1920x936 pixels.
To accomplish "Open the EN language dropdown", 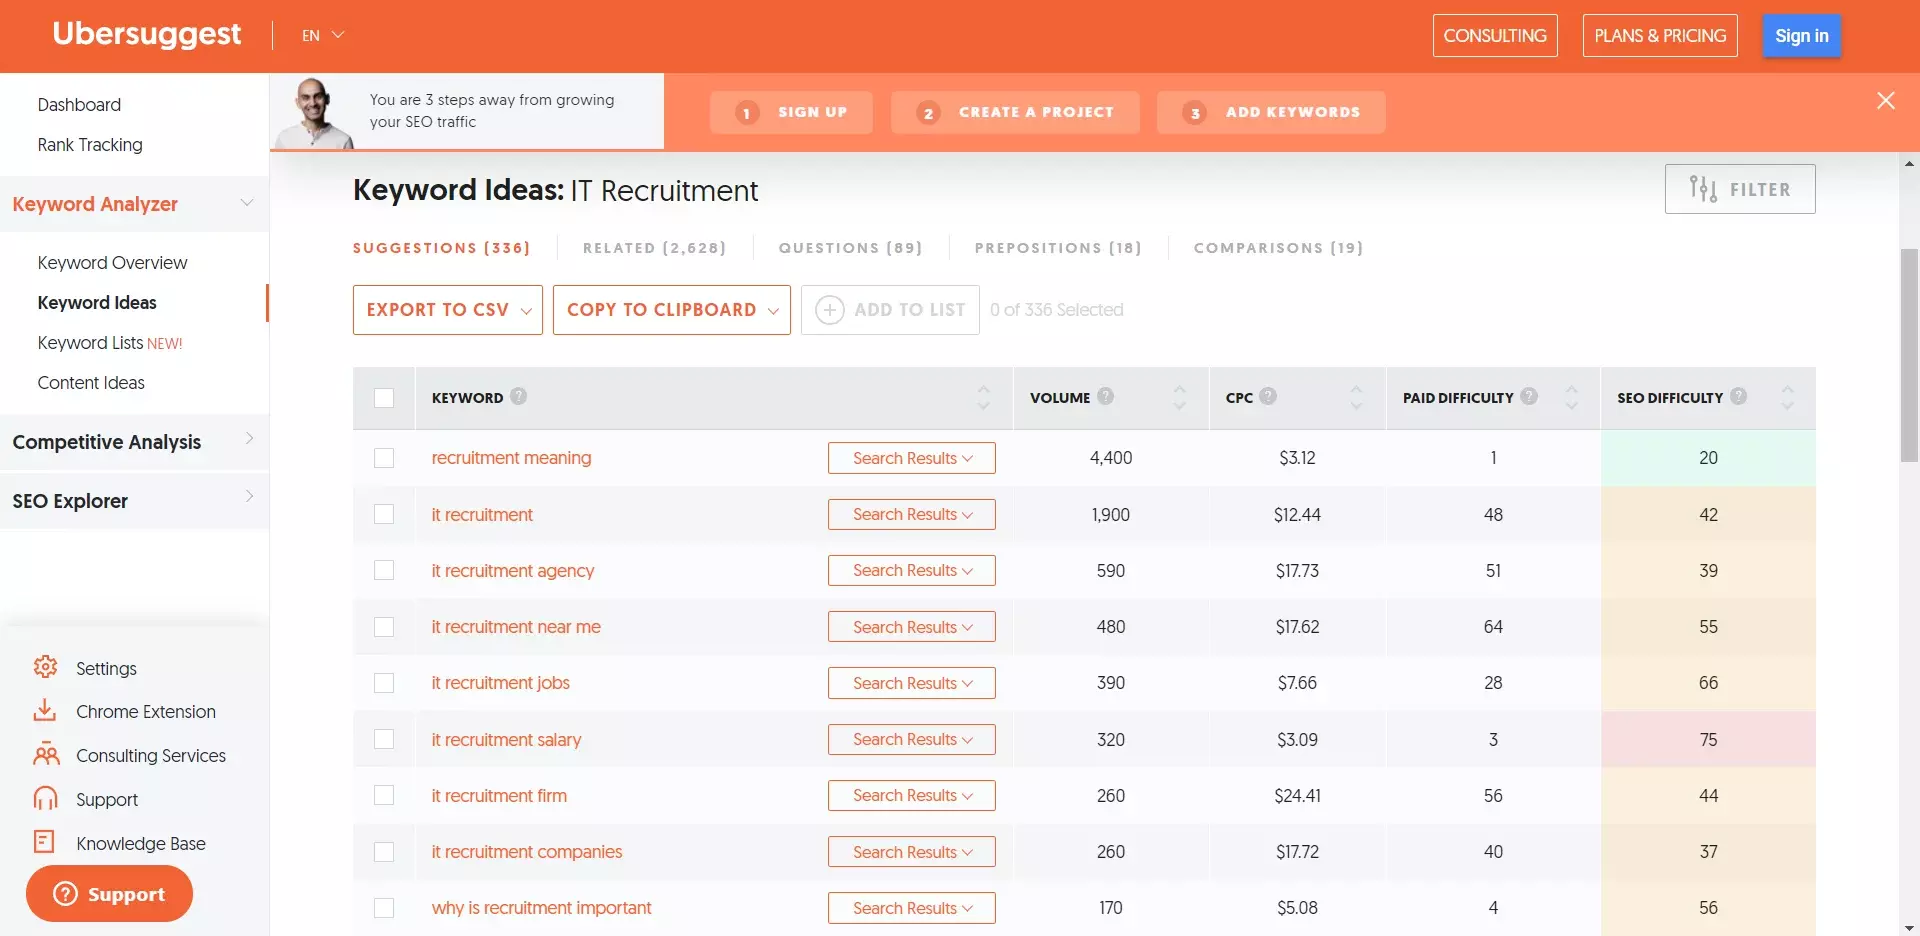I will point(323,35).
